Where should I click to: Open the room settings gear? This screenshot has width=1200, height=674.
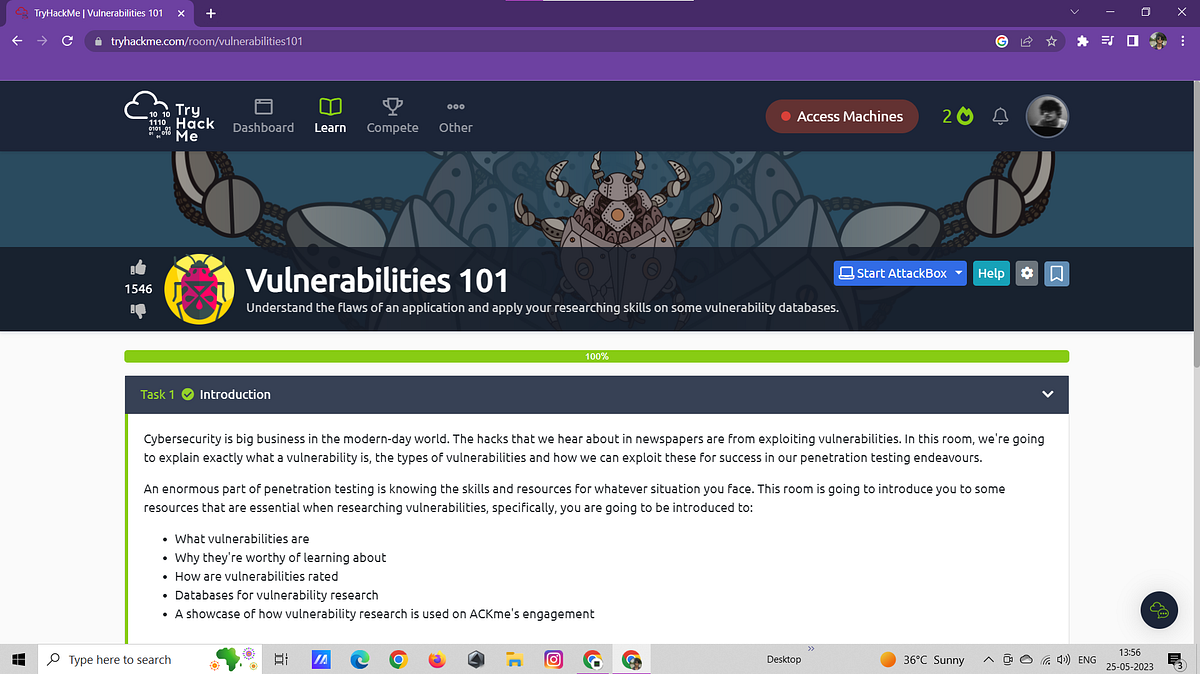coord(1026,272)
